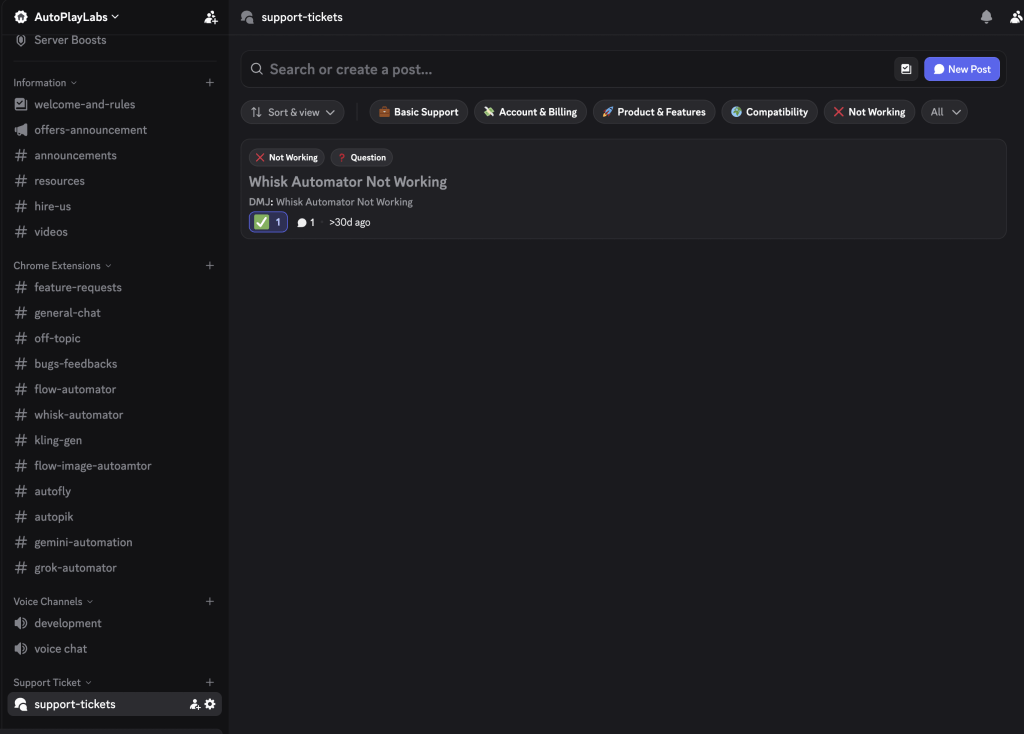Collapse the Information category

[45, 83]
